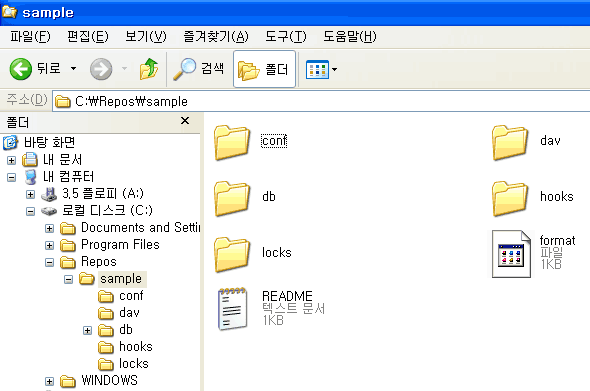Open the 보기(V) menu
Screen dimensions: 590x391
[x=146, y=37]
